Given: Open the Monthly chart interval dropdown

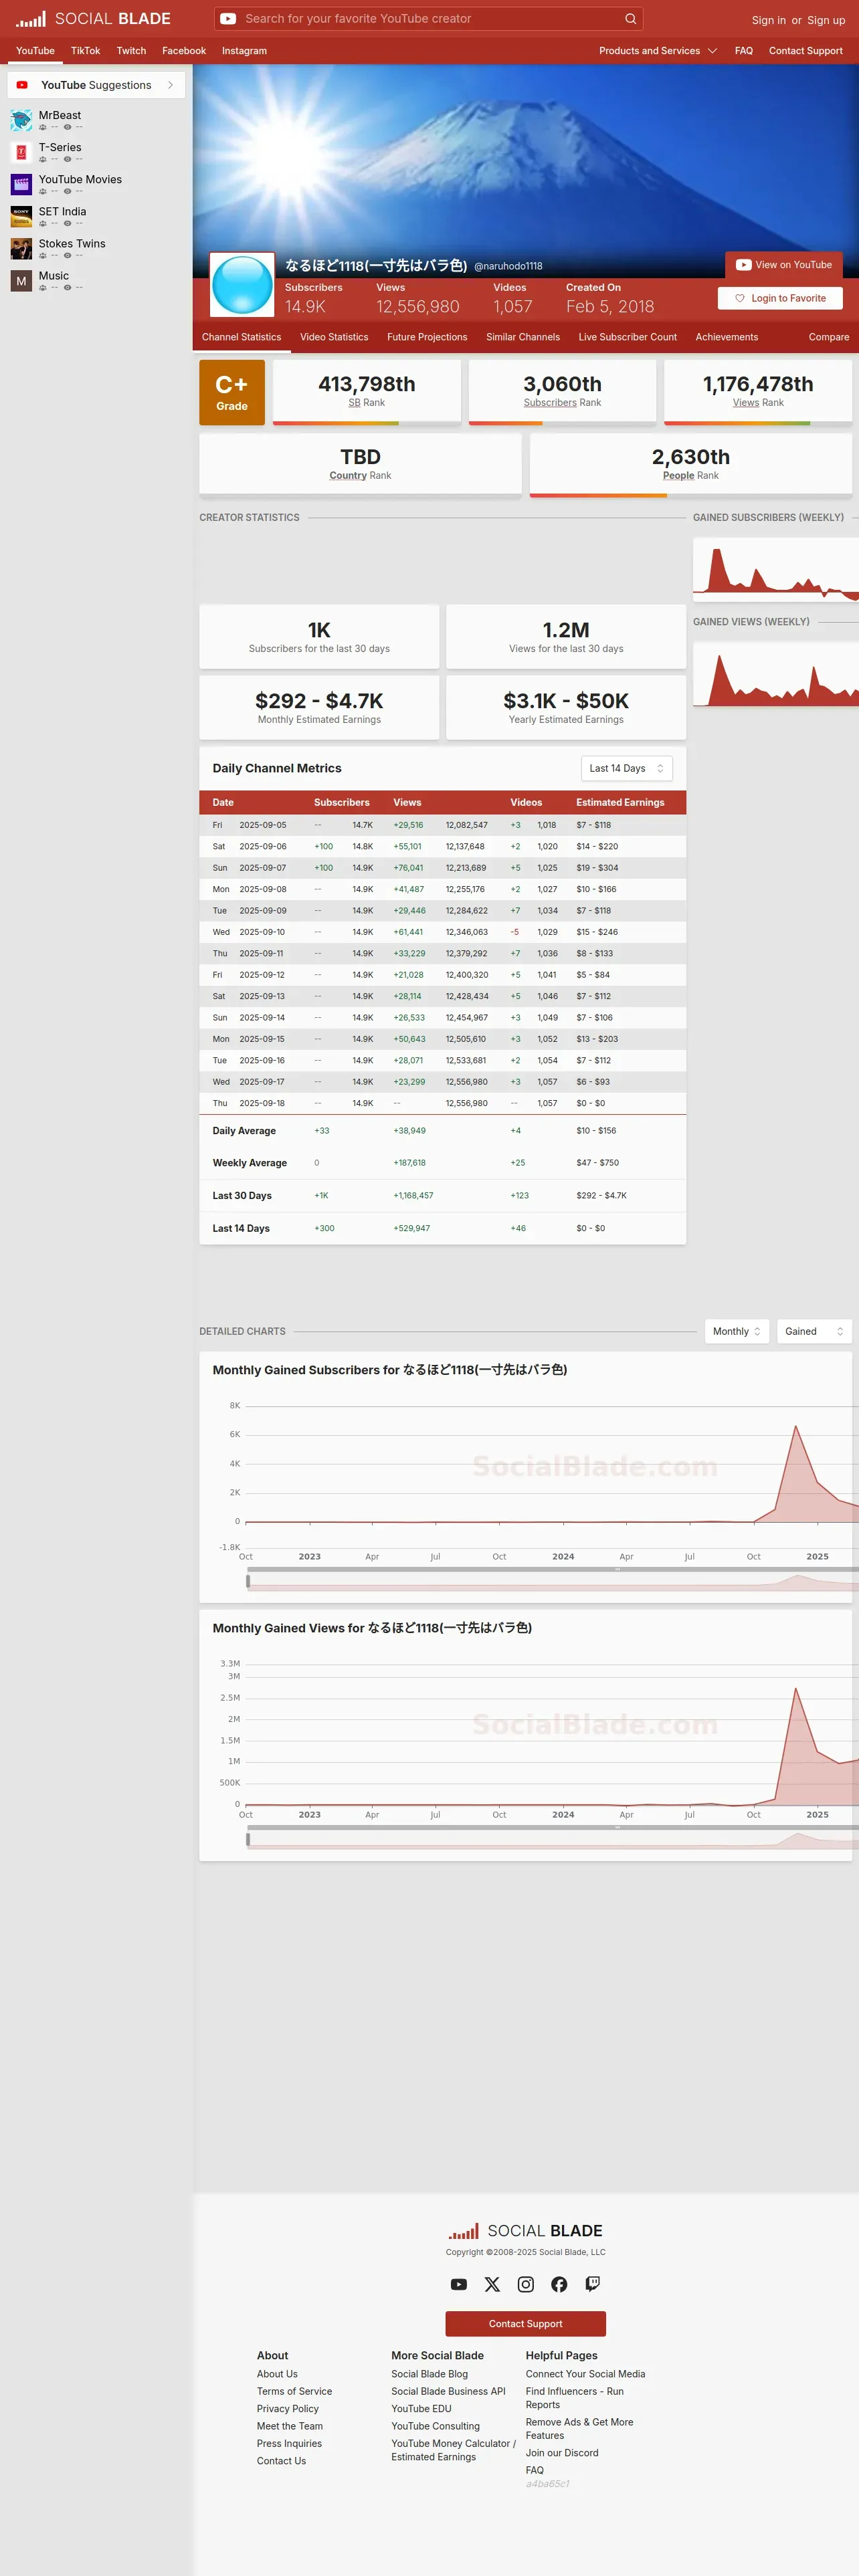Looking at the screenshot, I should (x=737, y=1331).
